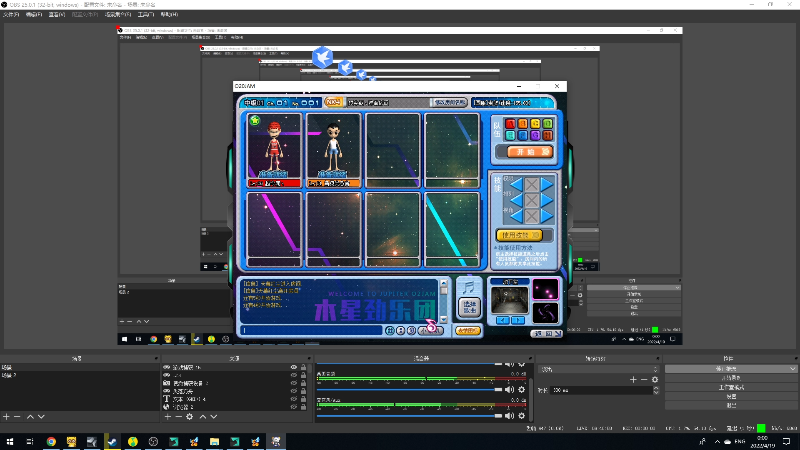Click right arrow of first skill row

point(547,184)
